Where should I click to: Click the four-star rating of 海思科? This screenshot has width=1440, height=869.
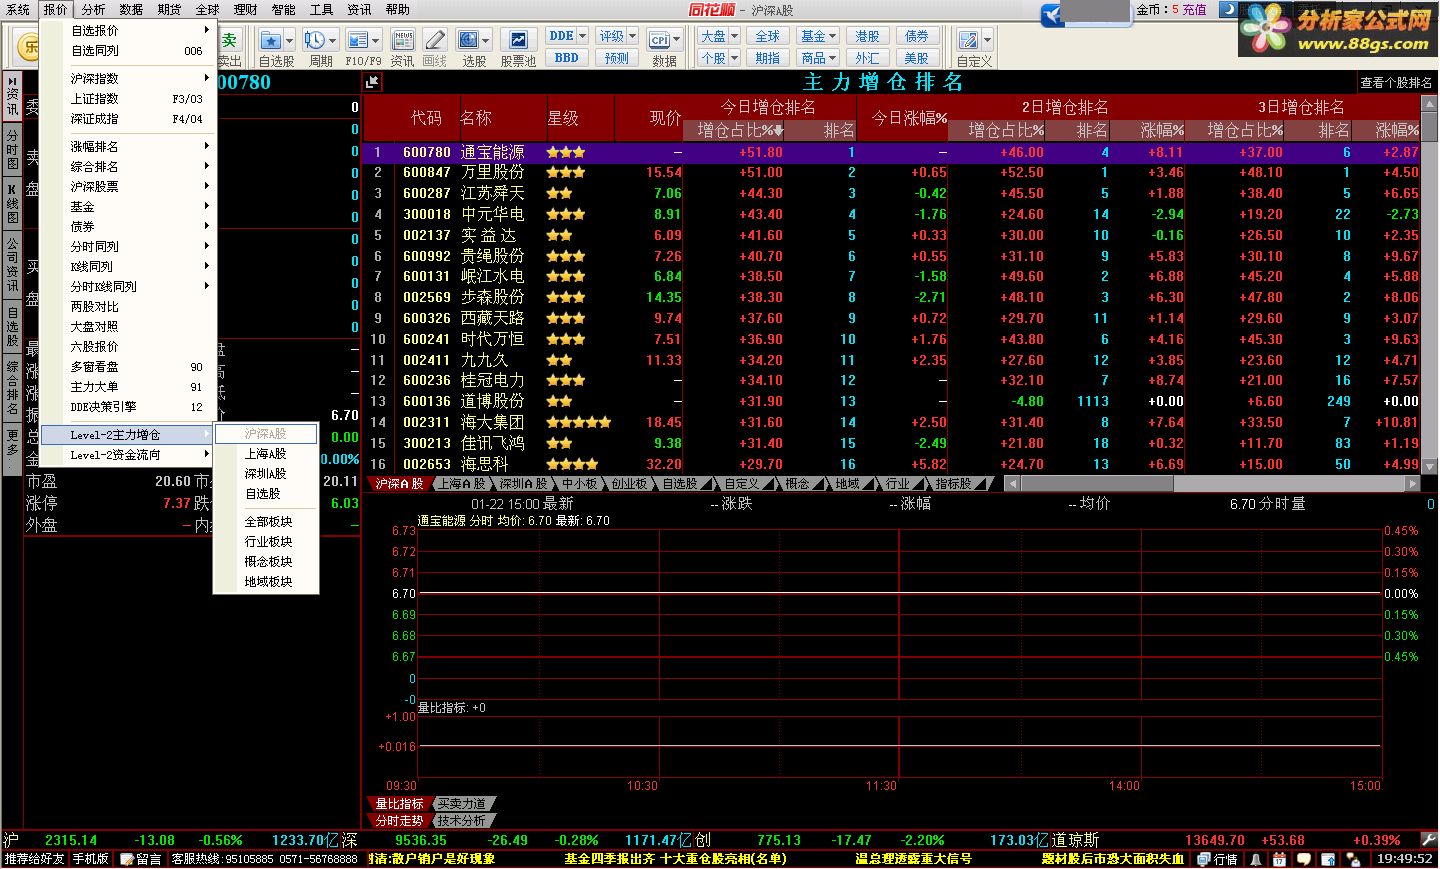coord(572,464)
